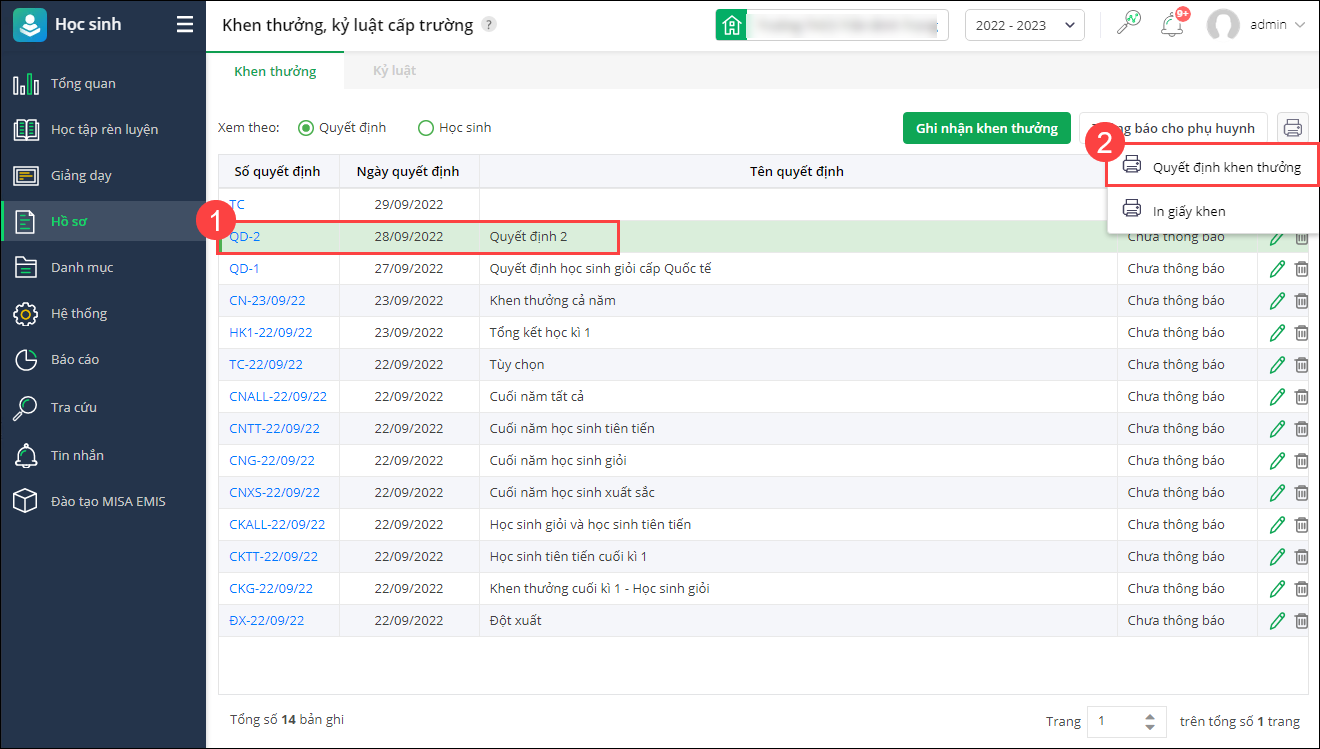
Task: Increase the page number with stepper arrow
Action: point(1150,716)
